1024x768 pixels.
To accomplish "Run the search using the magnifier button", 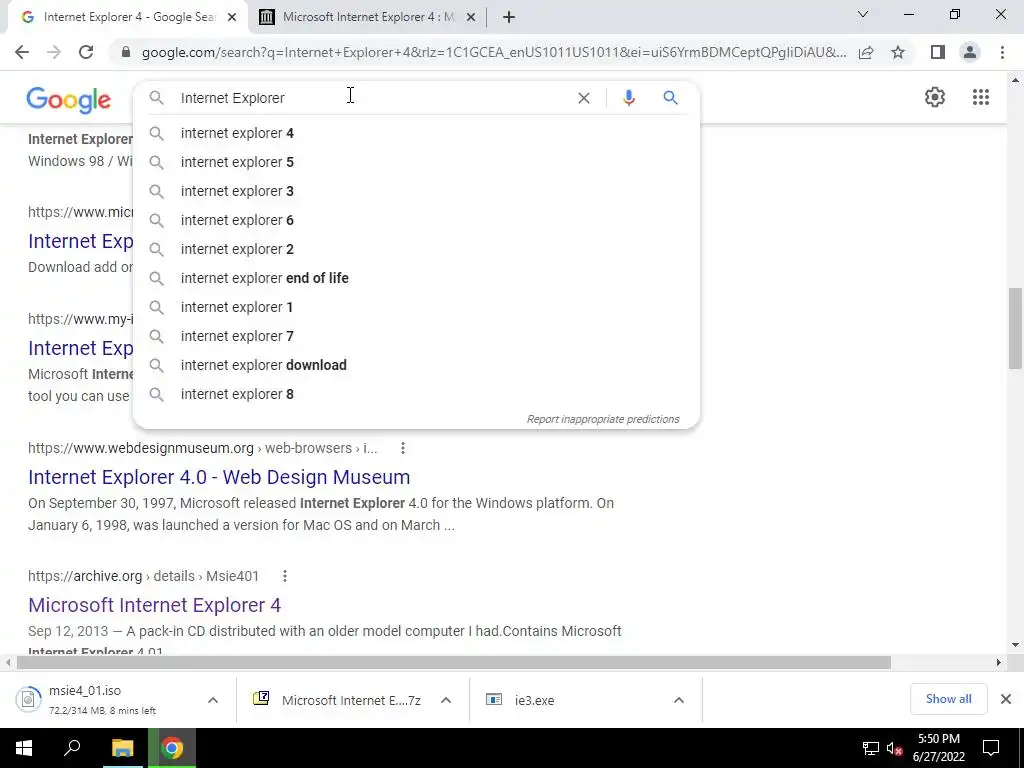I will 670,98.
